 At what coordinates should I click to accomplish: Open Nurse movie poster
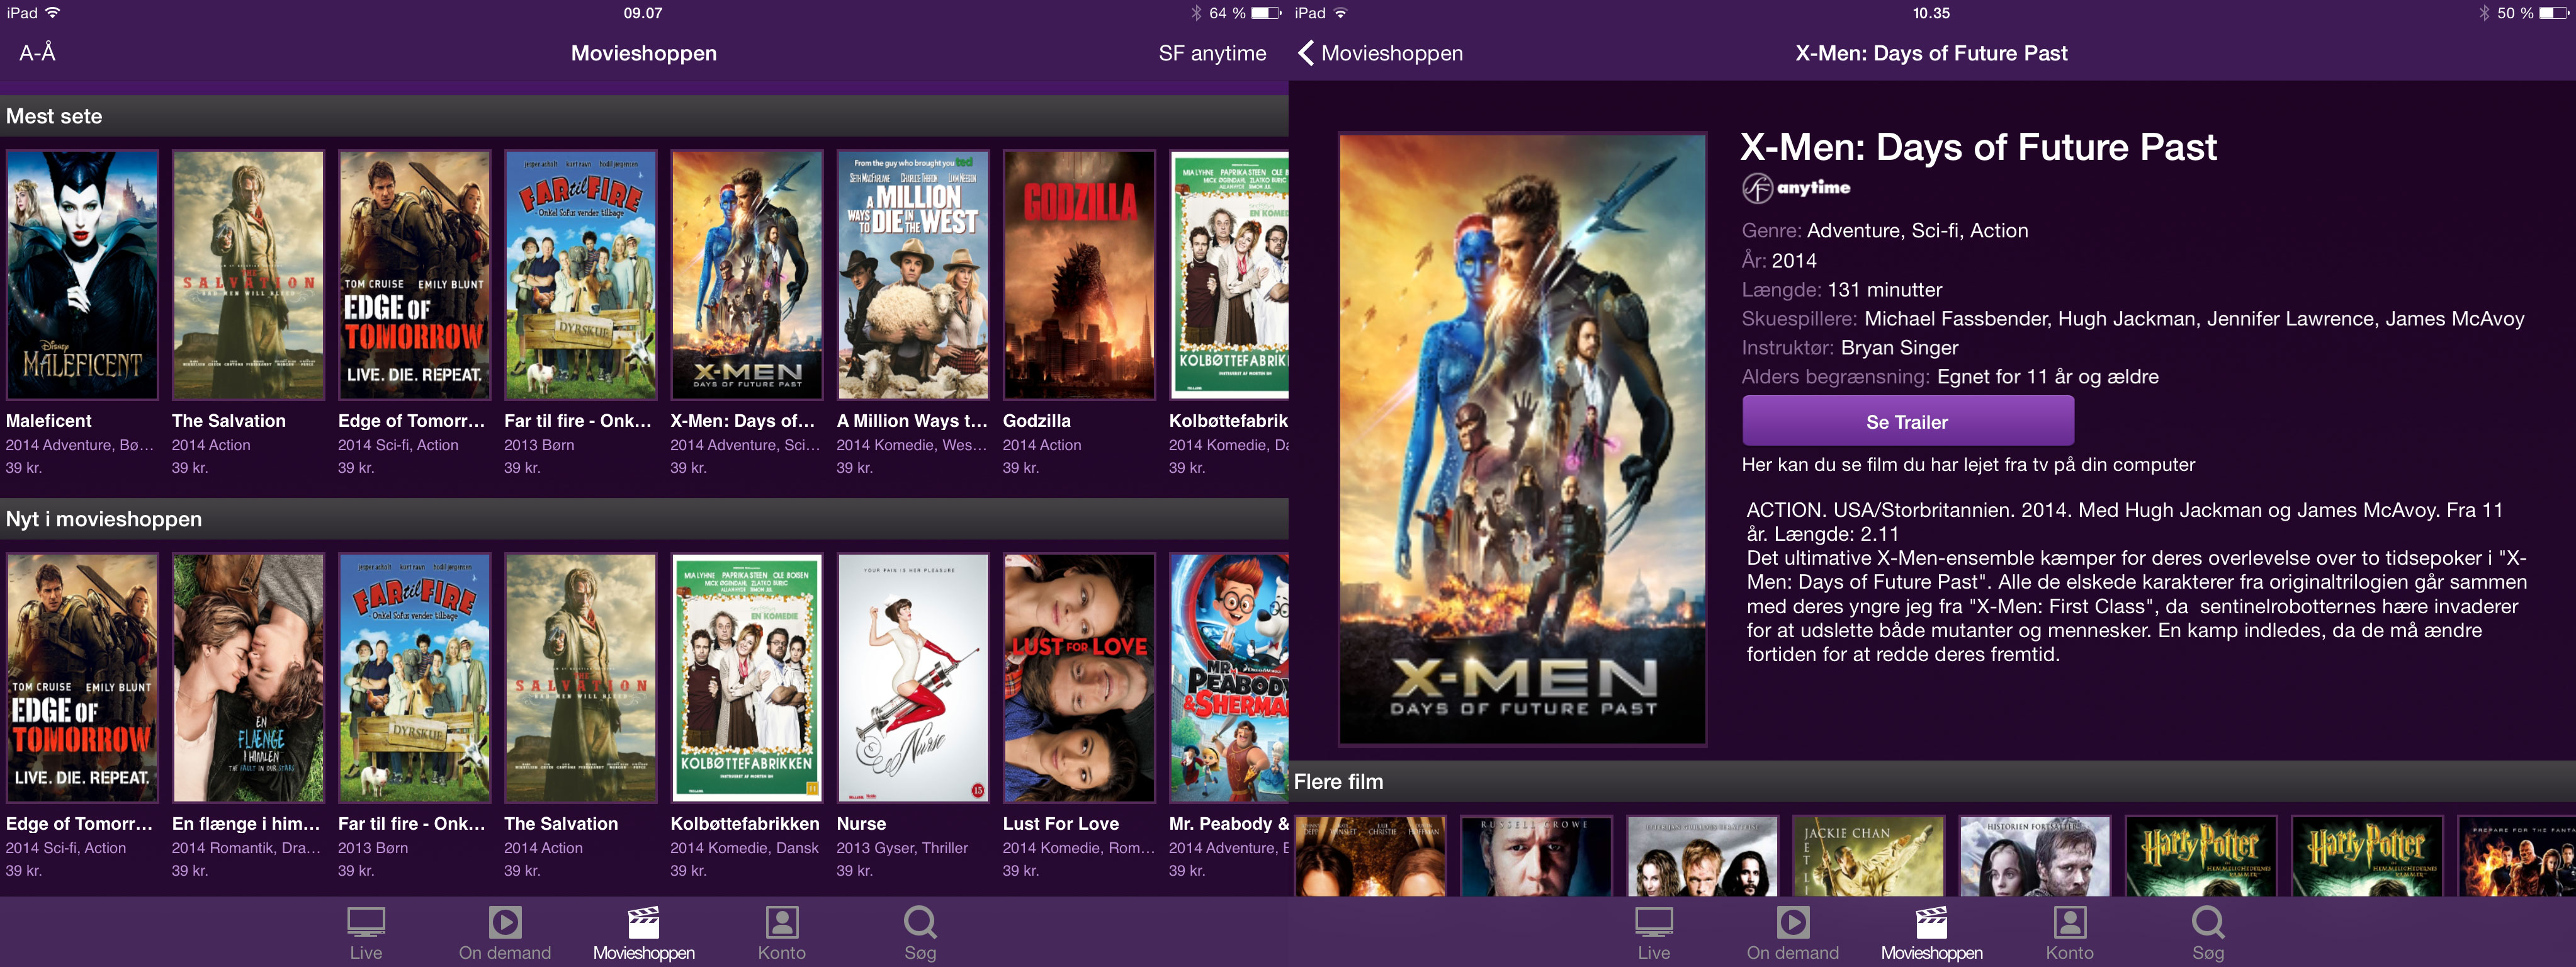coord(913,678)
